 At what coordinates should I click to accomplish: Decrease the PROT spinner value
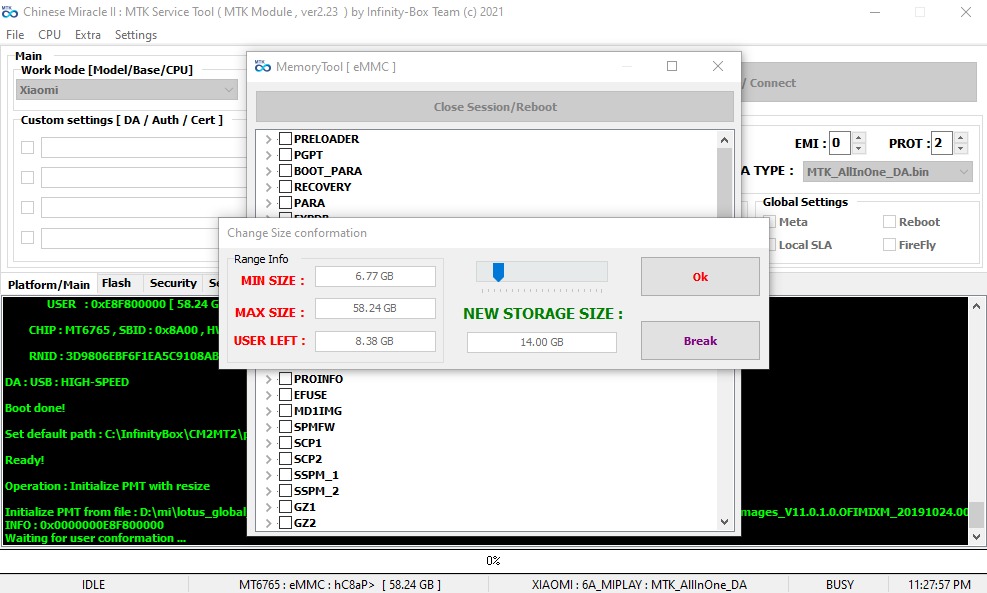pos(961,149)
